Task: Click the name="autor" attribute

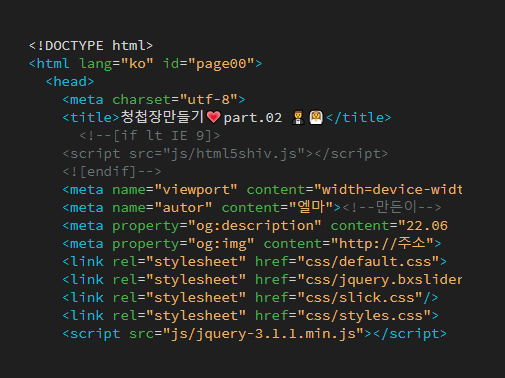Action: click(162, 208)
